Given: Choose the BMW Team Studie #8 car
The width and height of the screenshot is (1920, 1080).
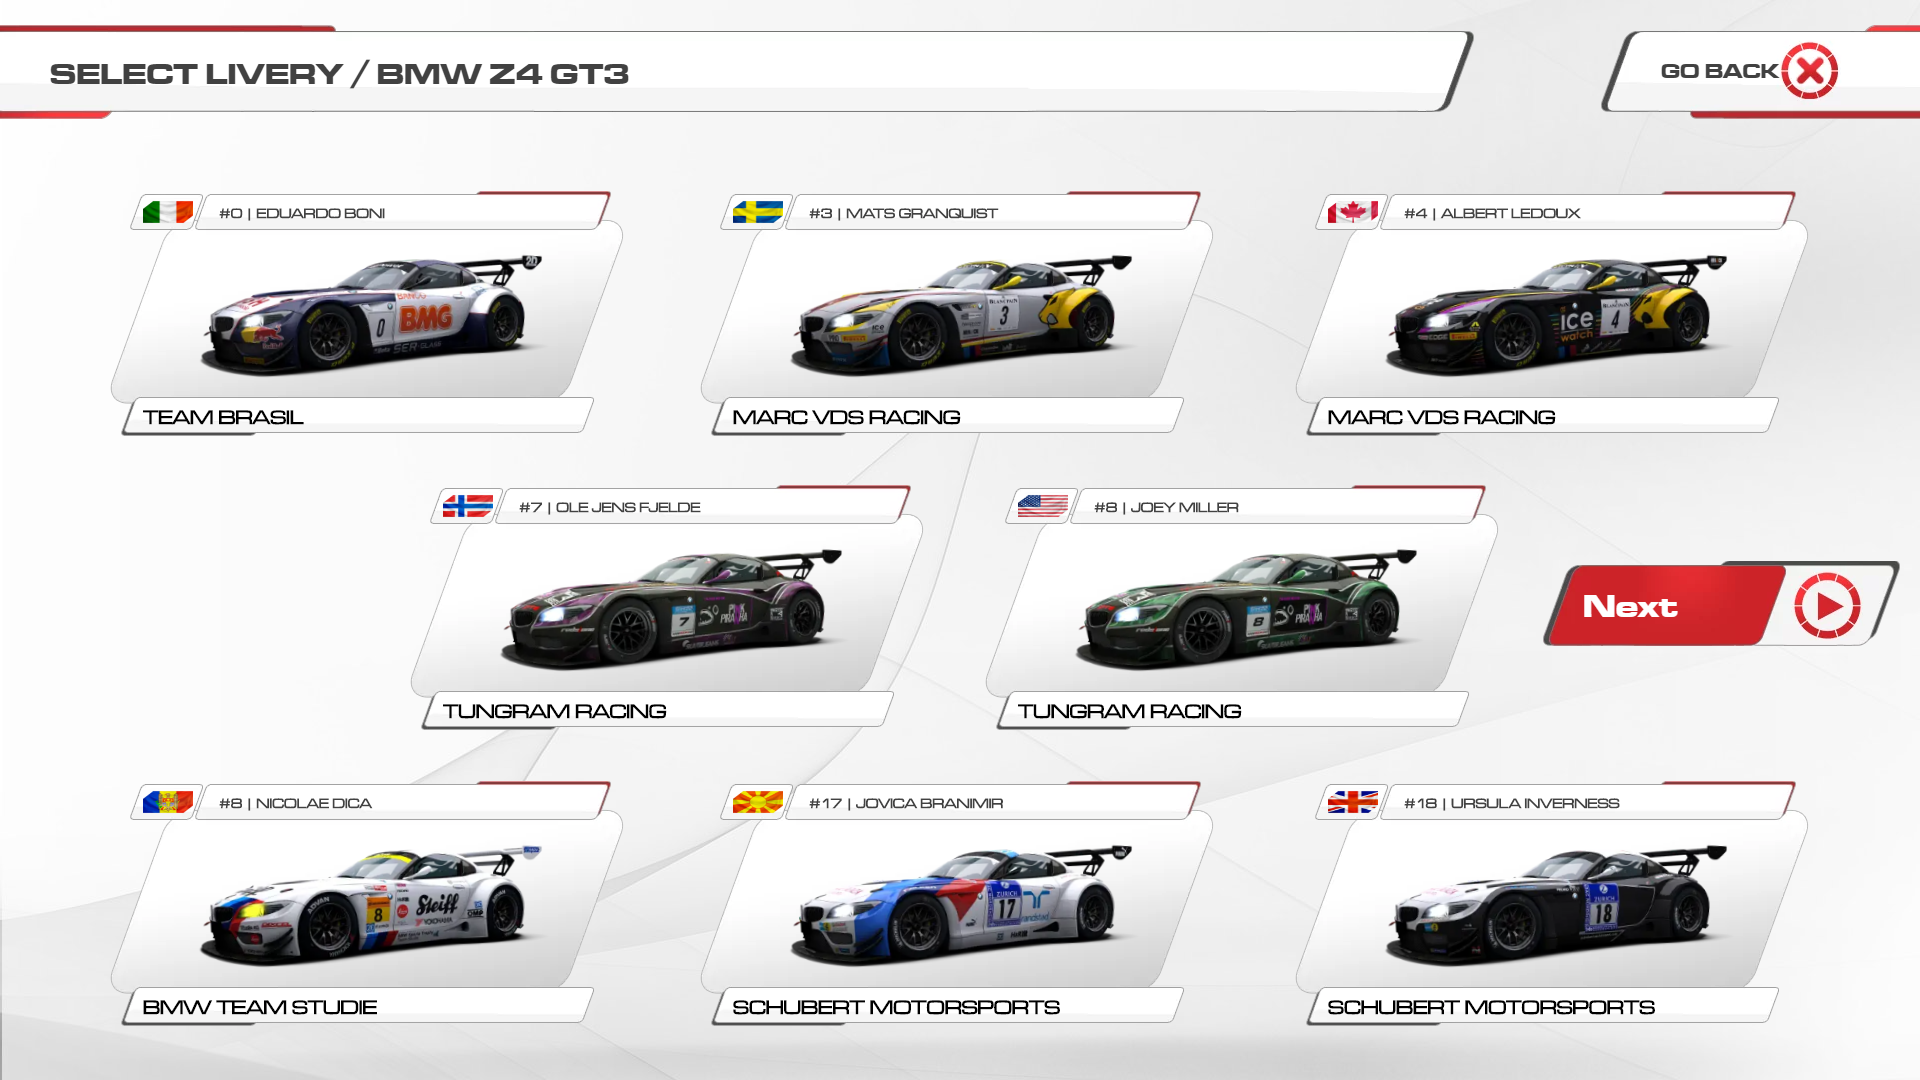Looking at the screenshot, I should (370, 905).
